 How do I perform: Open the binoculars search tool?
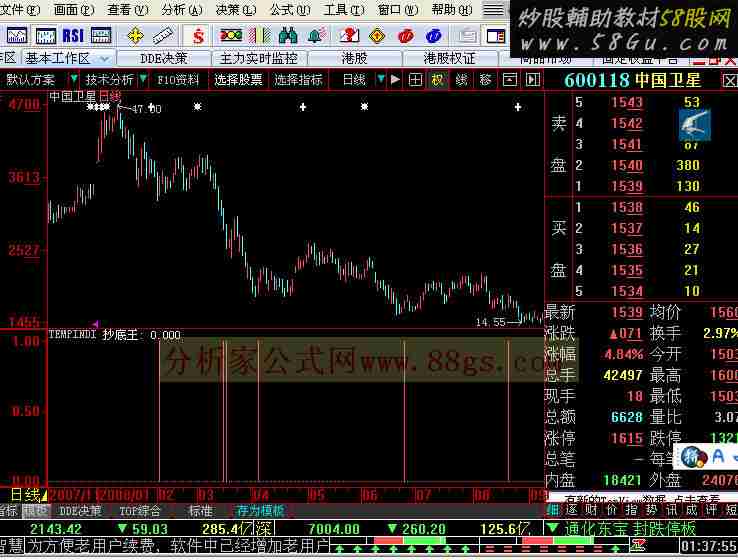coord(288,36)
